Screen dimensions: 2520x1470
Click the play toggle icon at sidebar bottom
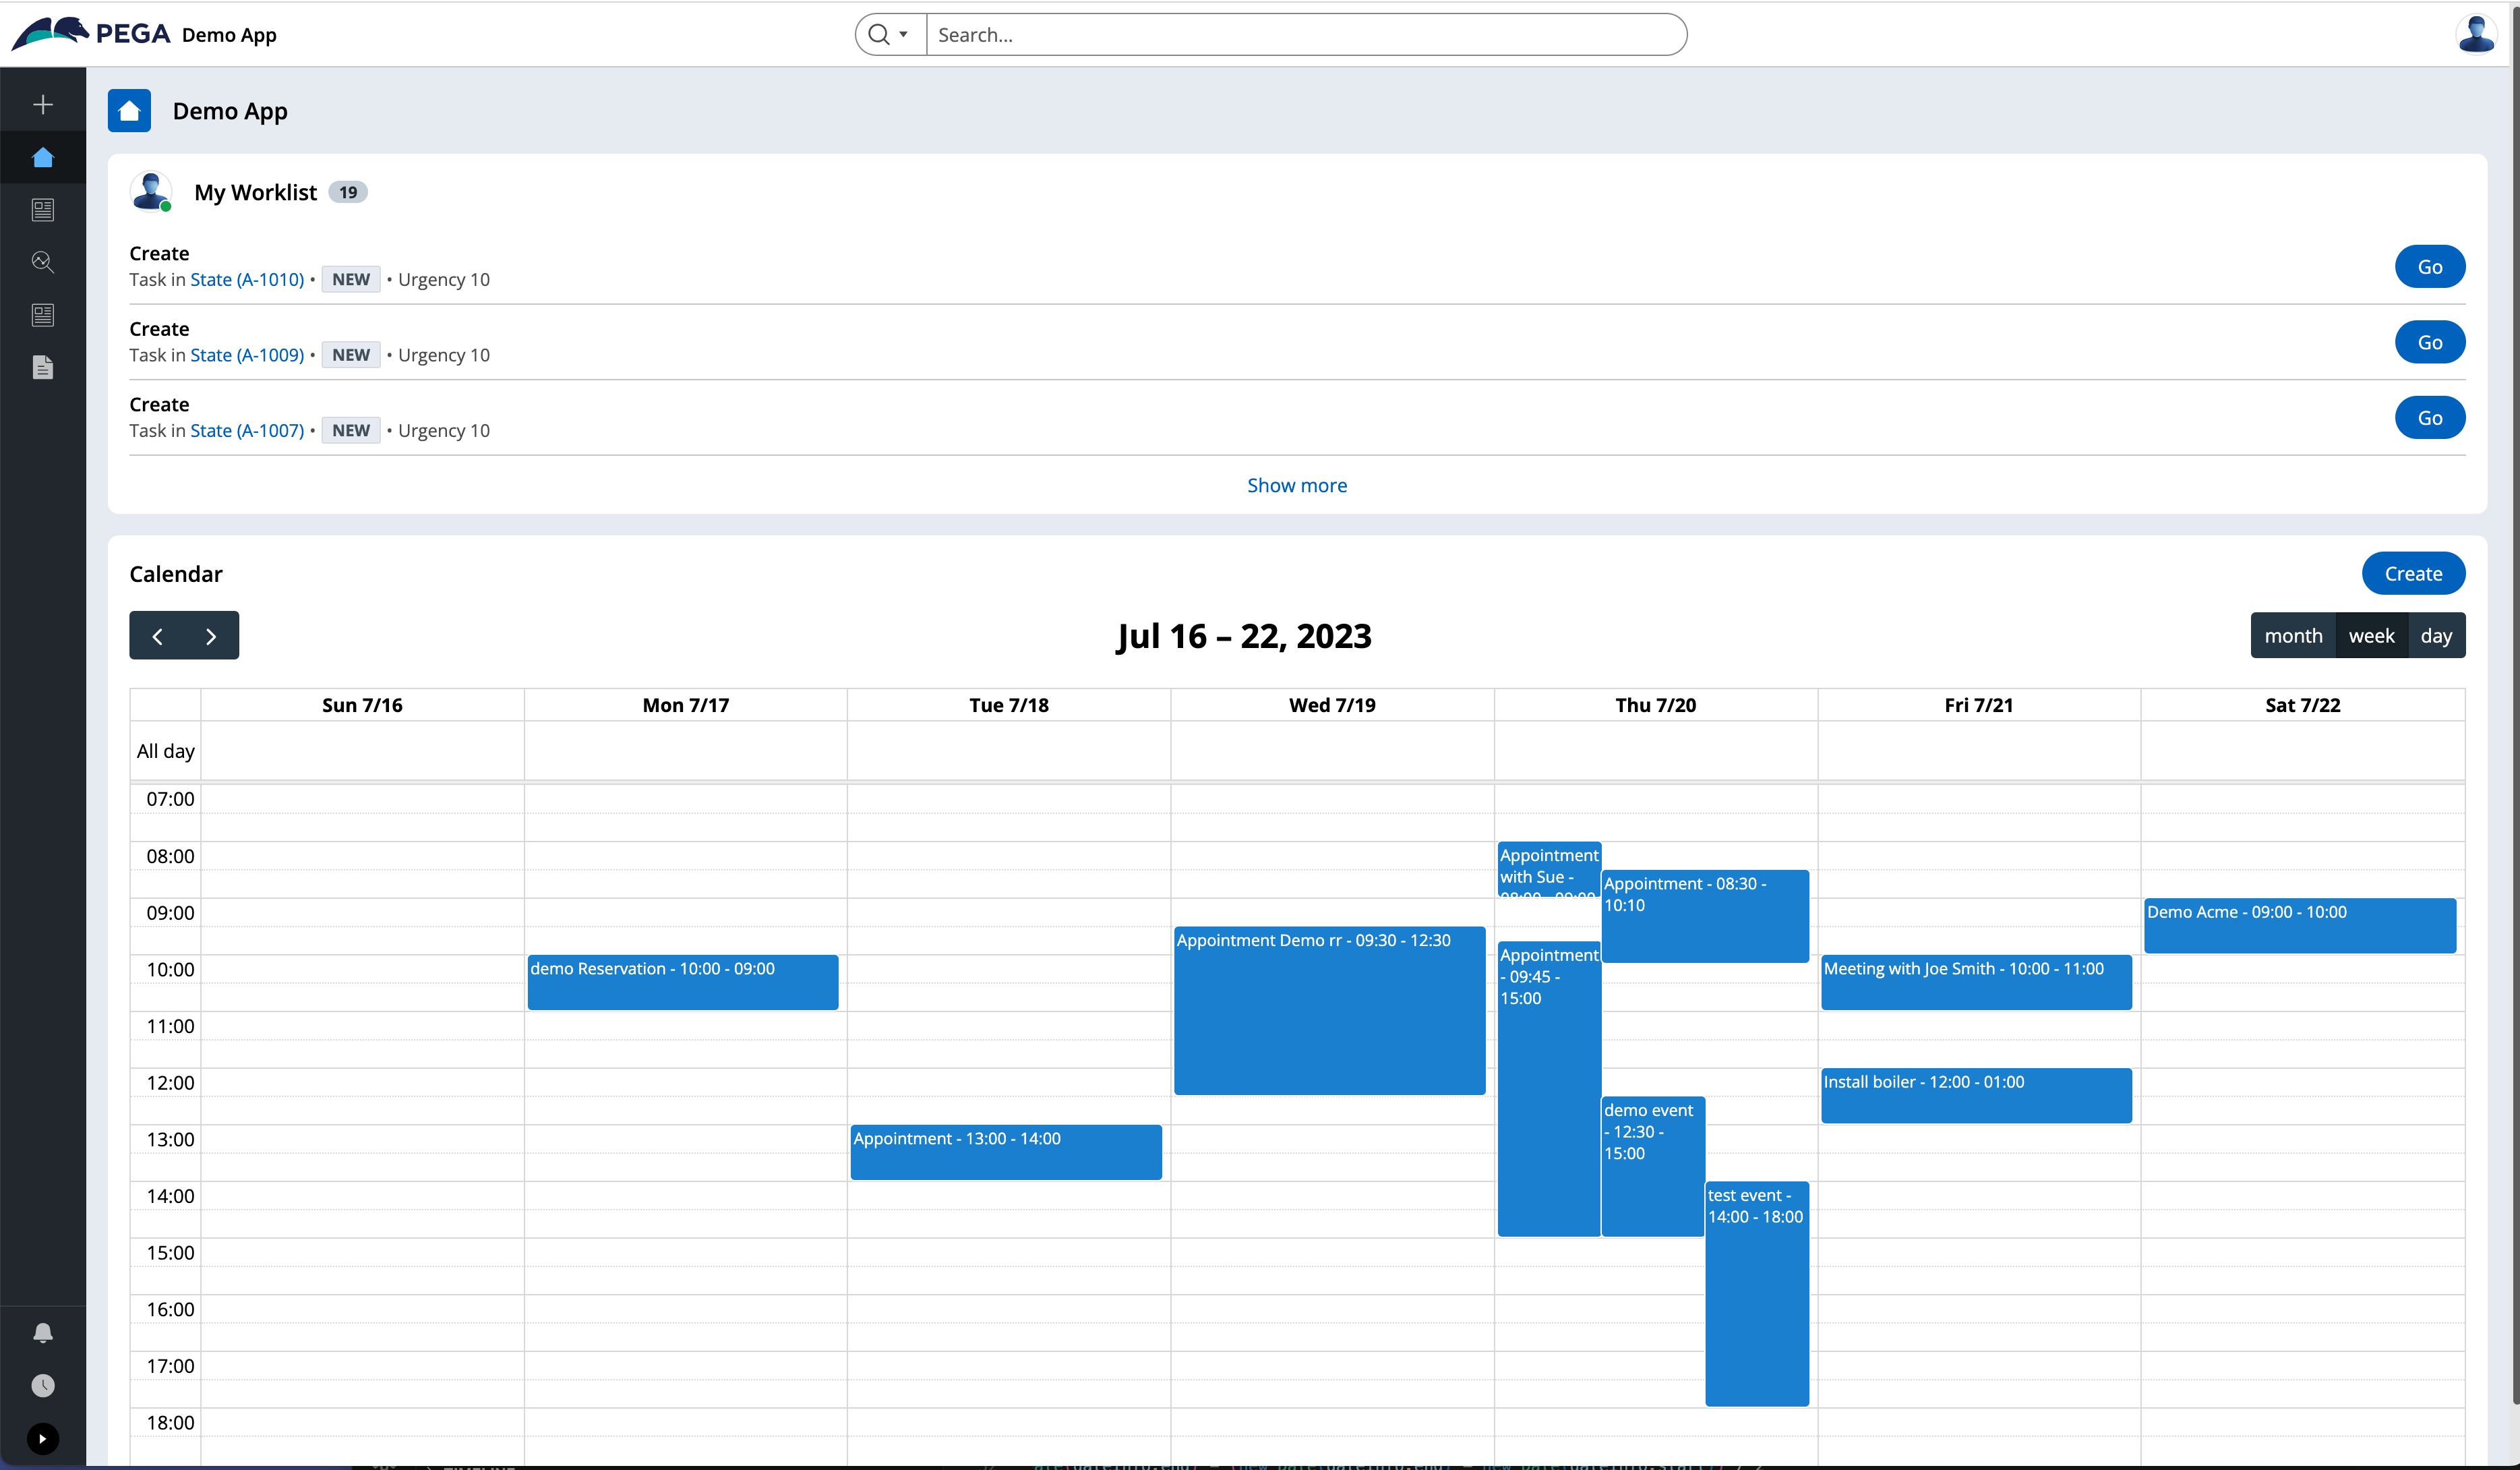pyautogui.click(x=43, y=1438)
